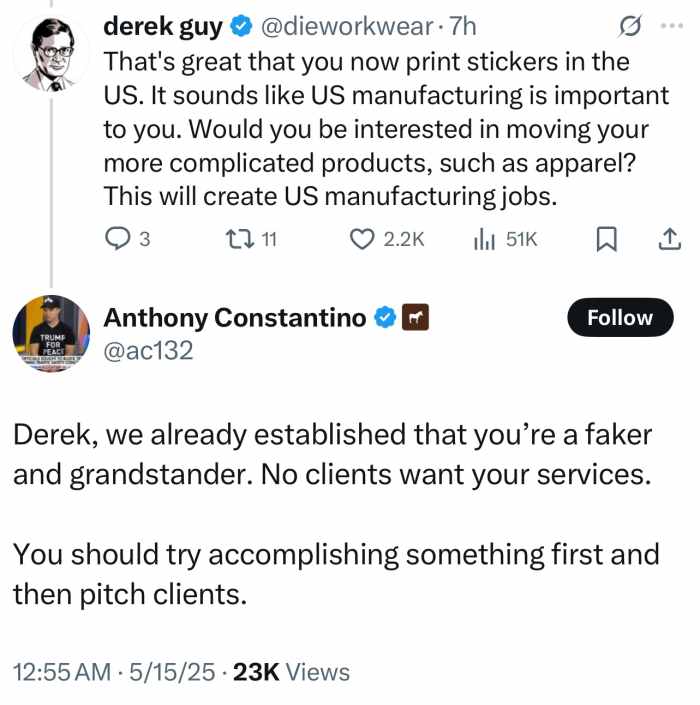Click the 12:55 AM post timestamp
700x705 pixels.
coord(62,672)
